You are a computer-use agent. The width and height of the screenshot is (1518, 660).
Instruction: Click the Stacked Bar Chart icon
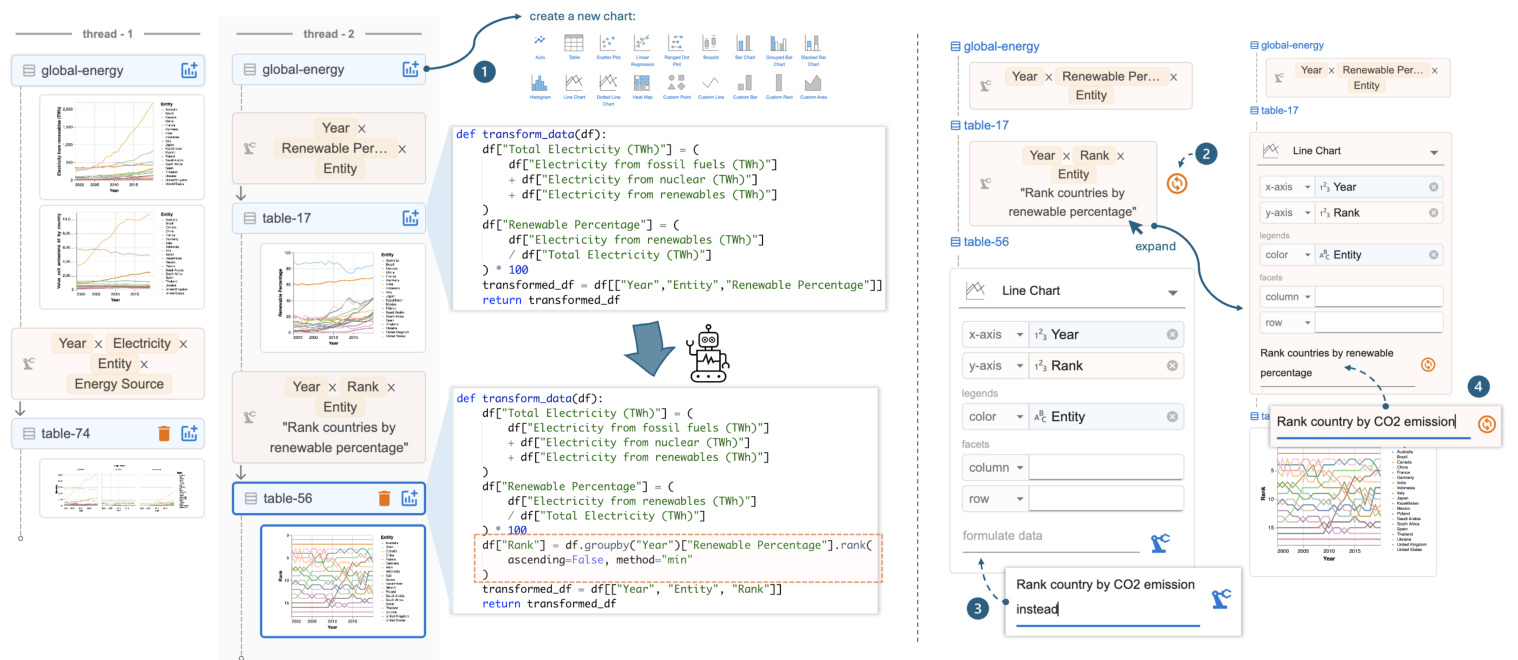pyautogui.click(x=813, y=45)
